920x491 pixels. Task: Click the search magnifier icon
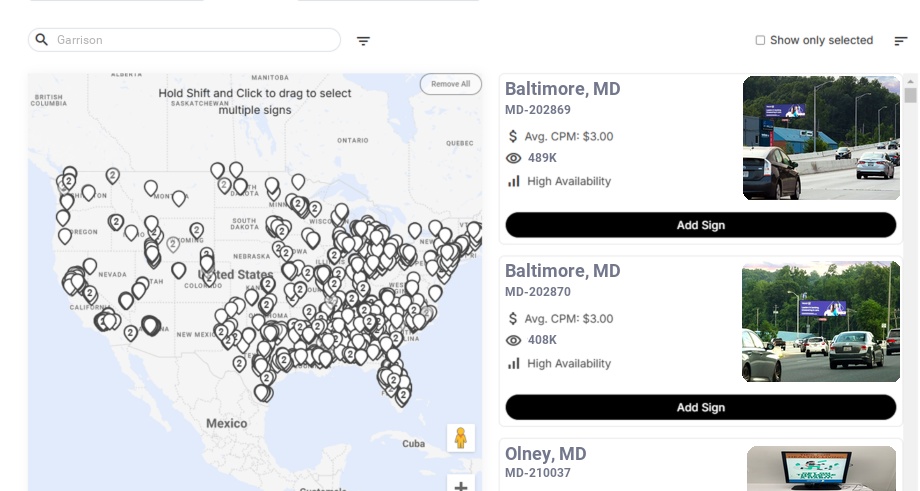coord(42,40)
